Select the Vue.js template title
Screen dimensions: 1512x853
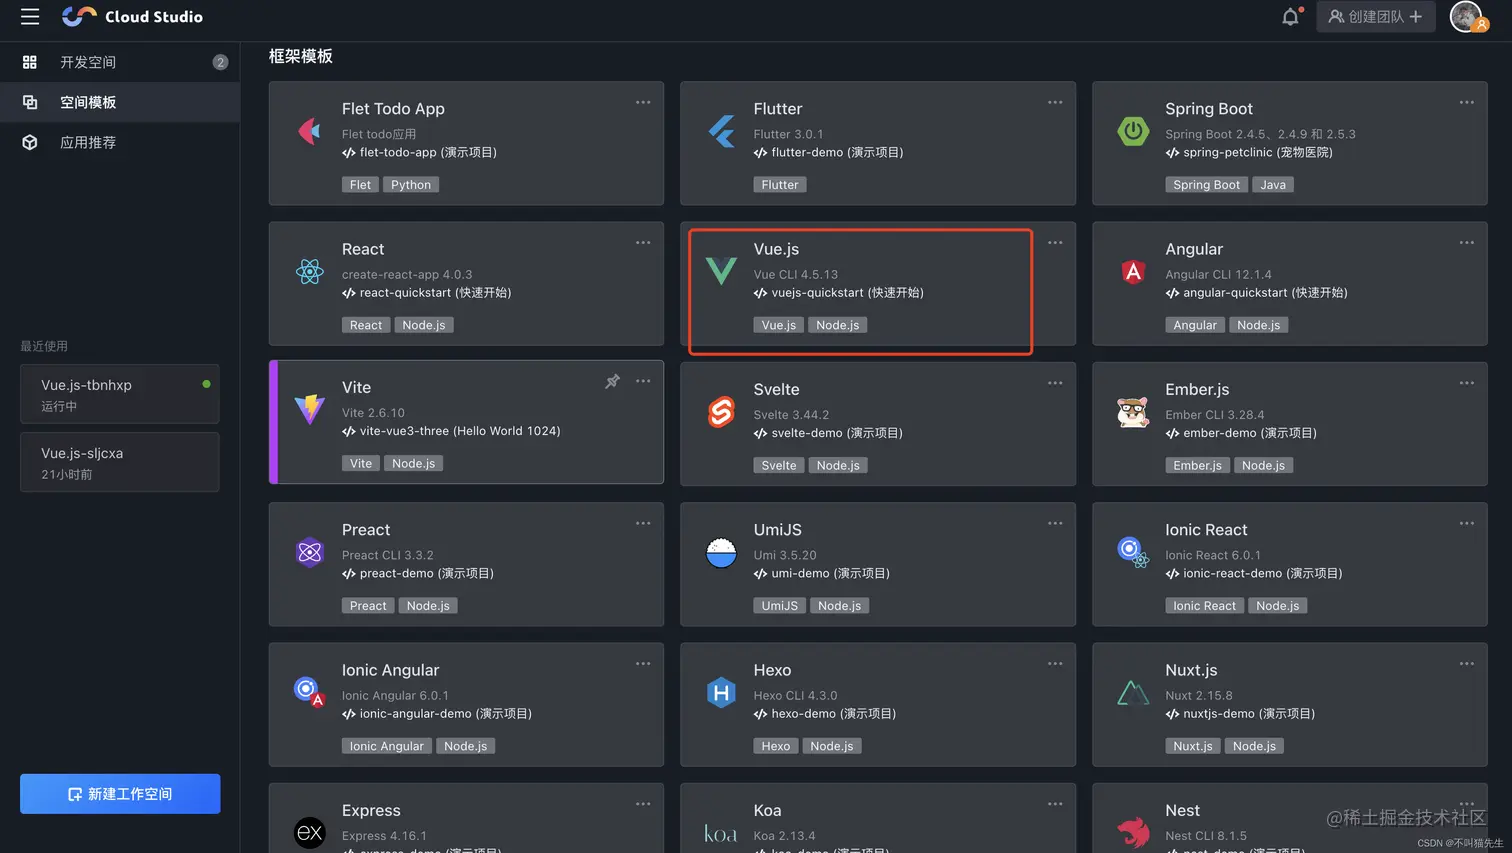pos(776,249)
